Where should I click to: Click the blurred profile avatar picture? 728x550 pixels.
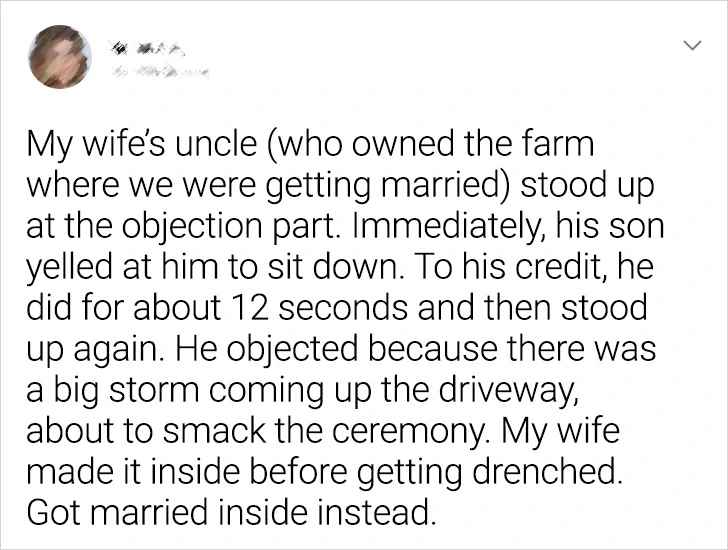[59, 59]
